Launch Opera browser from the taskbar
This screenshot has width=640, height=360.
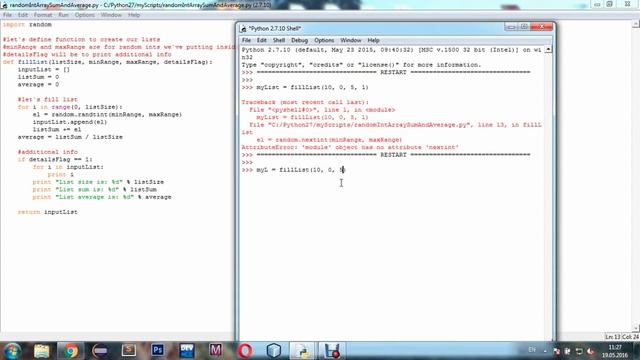click(244, 351)
